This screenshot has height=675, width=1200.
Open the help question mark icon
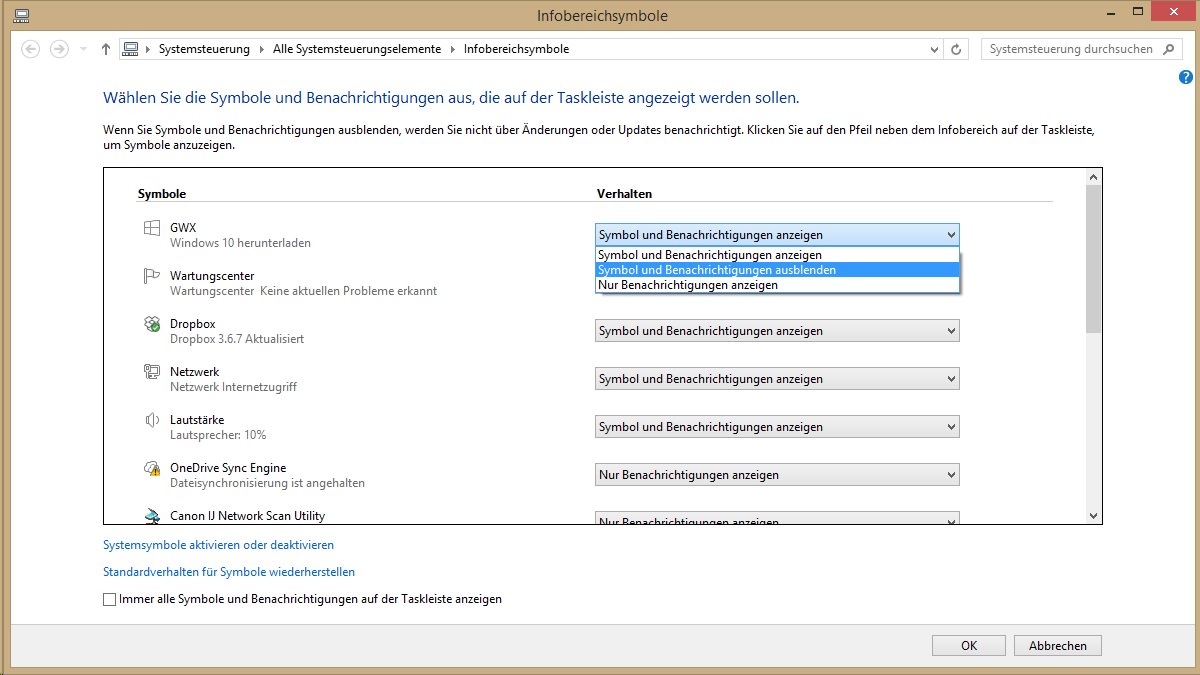[1186, 77]
